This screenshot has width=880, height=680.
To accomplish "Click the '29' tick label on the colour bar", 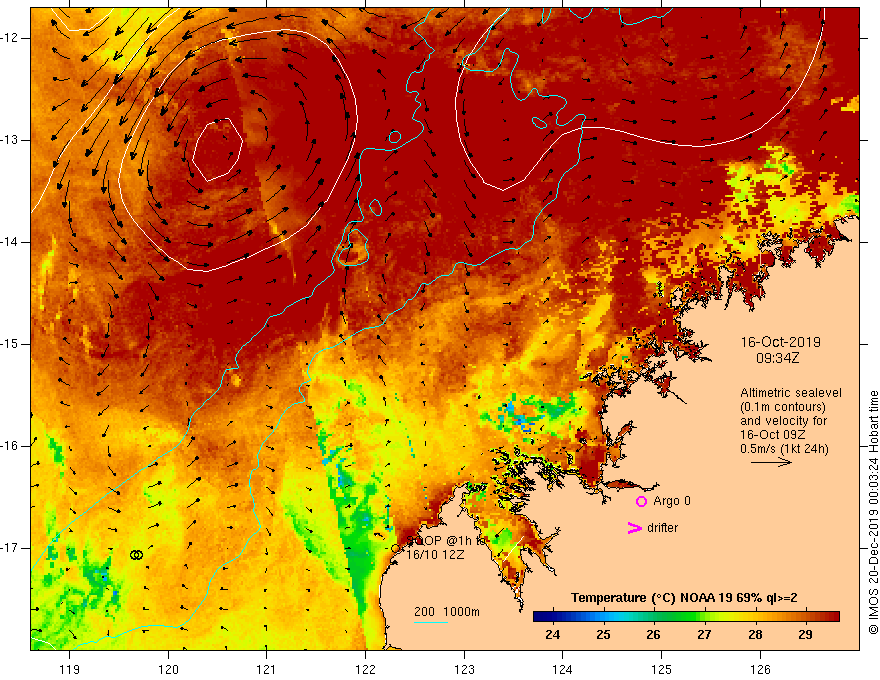I will (805, 635).
